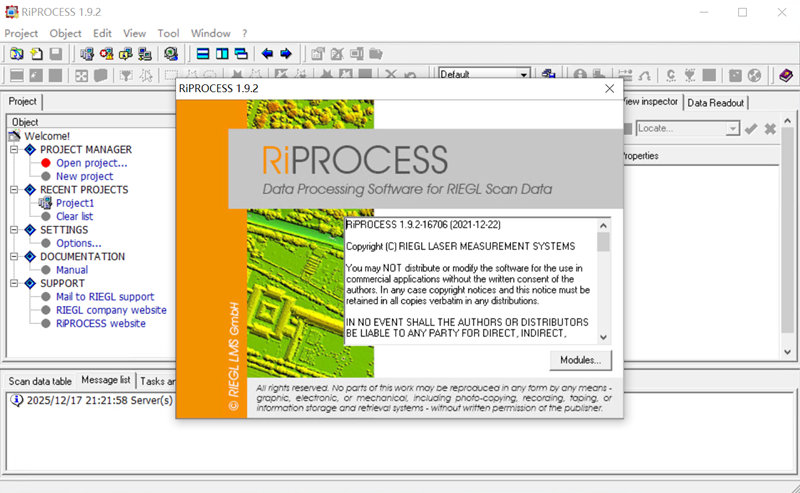Open the Edit menu
The image size is (800, 493).
tap(102, 33)
